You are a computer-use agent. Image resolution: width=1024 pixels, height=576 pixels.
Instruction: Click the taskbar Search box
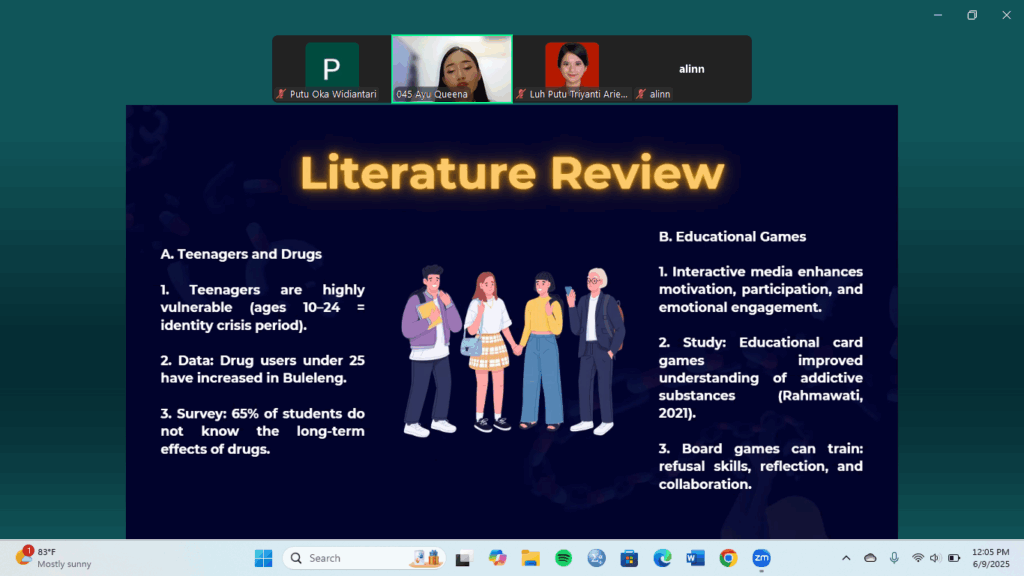364,558
